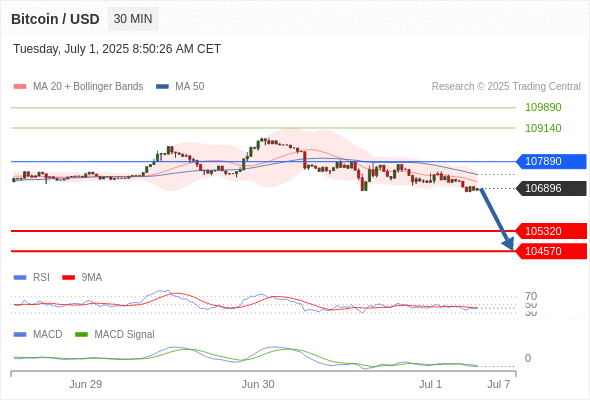Click the MACD blue legend marker
The image size is (590, 400).
pos(20,335)
